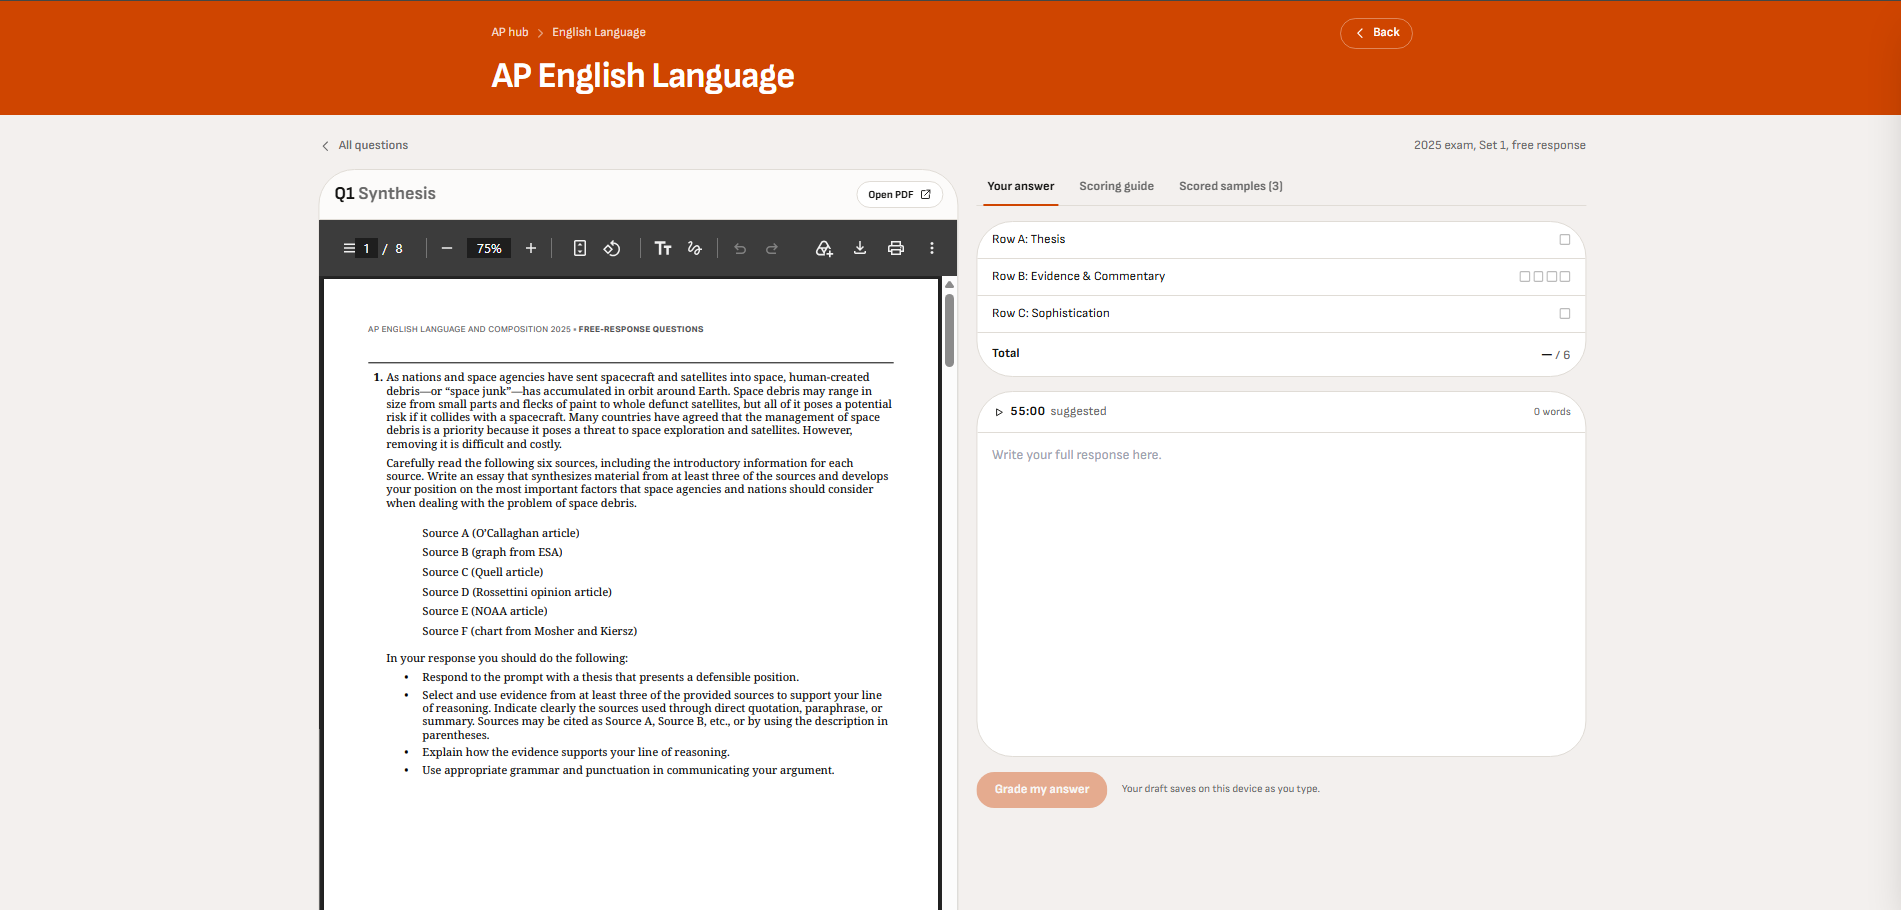
Task: Zoom out the PDF with minus icon
Action: point(447,248)
